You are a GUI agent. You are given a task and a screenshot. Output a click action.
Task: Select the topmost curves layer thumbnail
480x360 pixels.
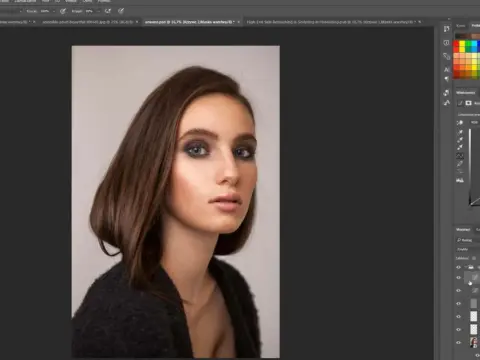[x=474, y=277]
